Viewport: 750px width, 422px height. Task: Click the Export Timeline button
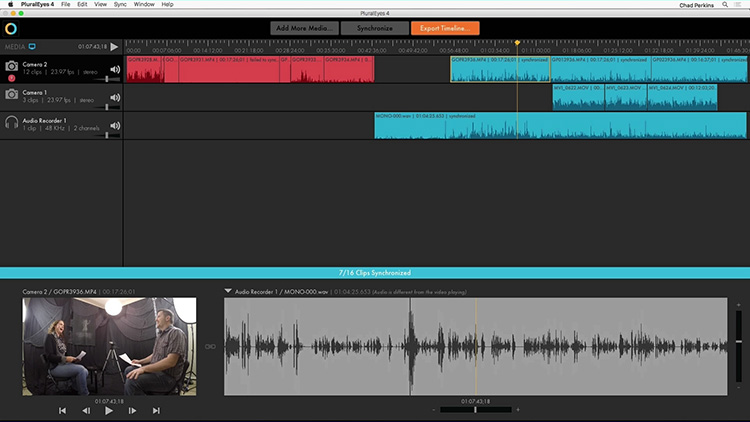(445, 28)
